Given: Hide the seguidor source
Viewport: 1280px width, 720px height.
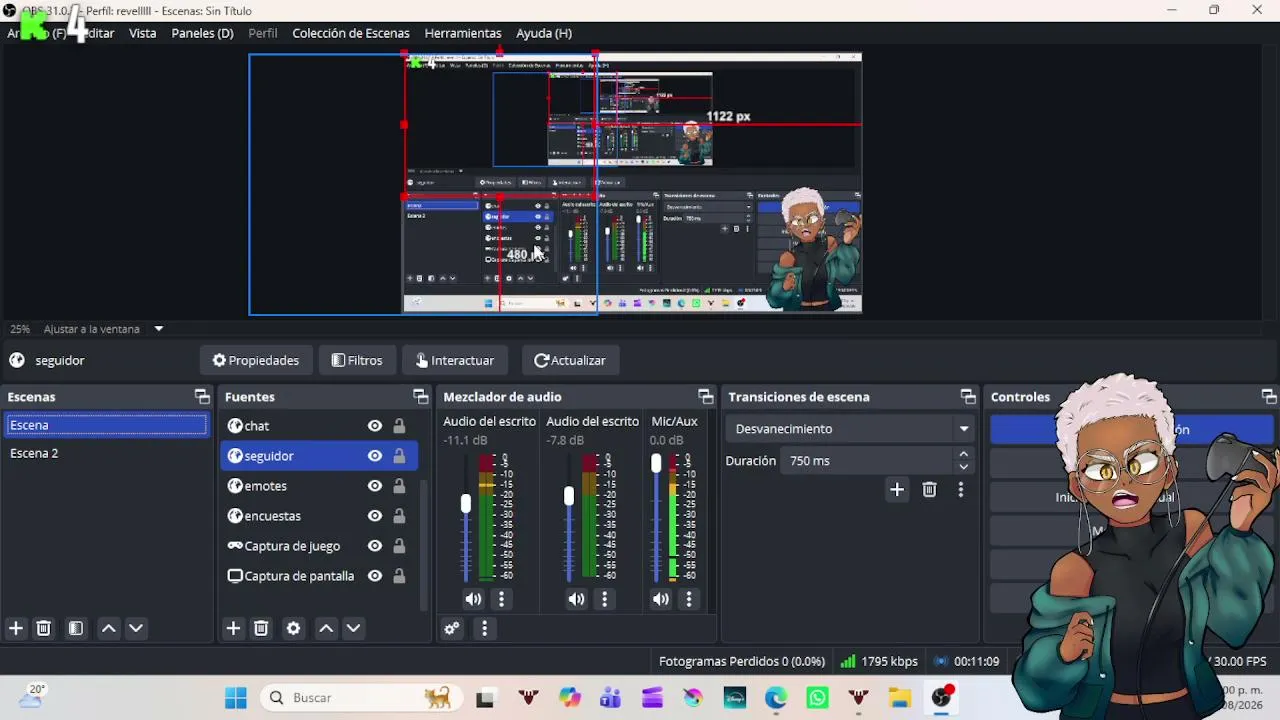Looking at the screenshot, I should 375,456.
